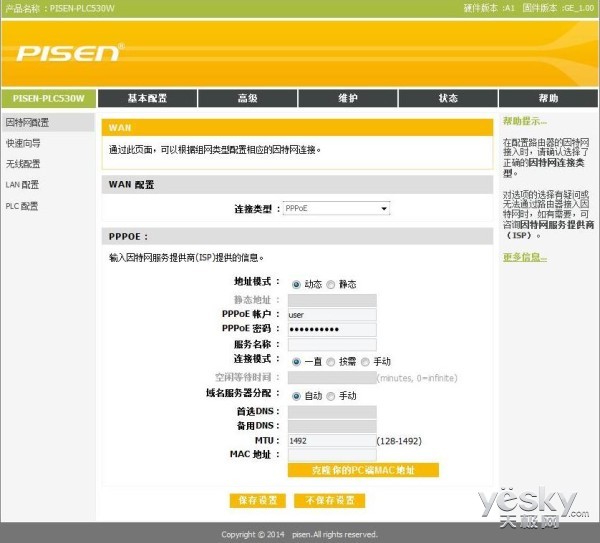Click the WAN section header
Screen dimensions: 600x543
point(297,127)
